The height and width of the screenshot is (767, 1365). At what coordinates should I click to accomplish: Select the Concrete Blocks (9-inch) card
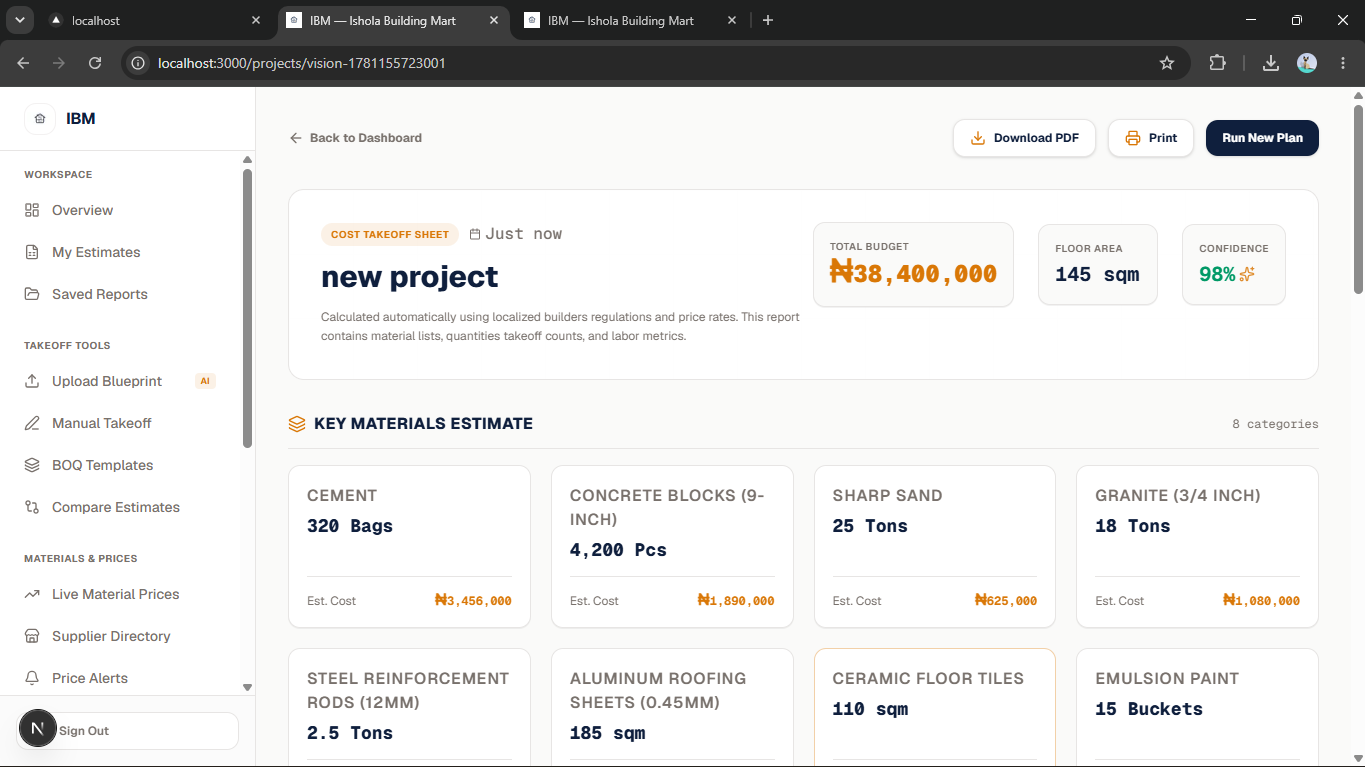pos(672,546)
